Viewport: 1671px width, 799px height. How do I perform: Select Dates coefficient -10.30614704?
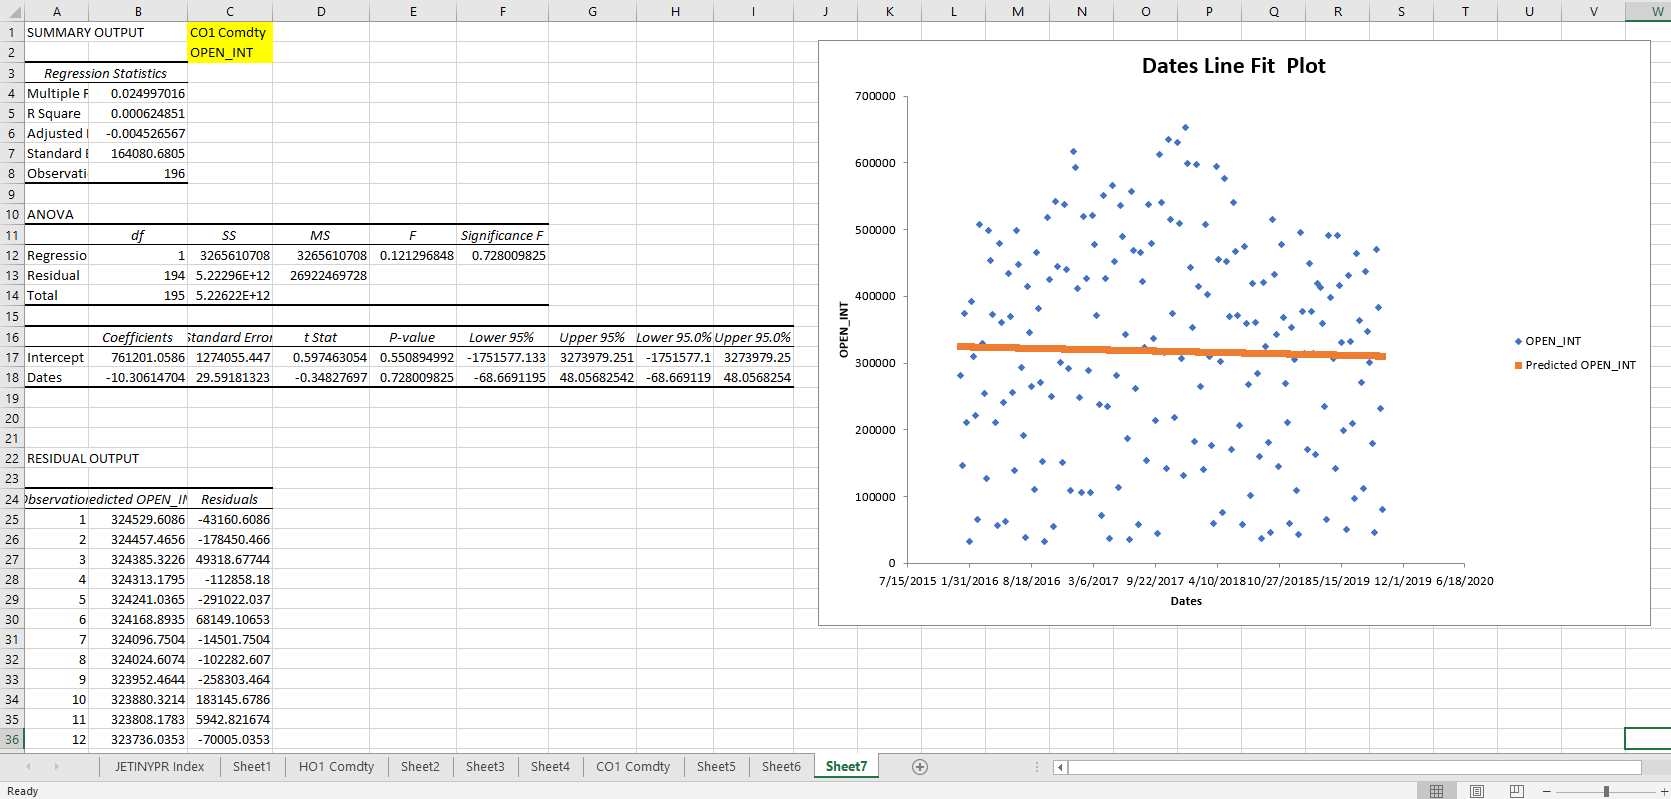[x=138, y=377]
